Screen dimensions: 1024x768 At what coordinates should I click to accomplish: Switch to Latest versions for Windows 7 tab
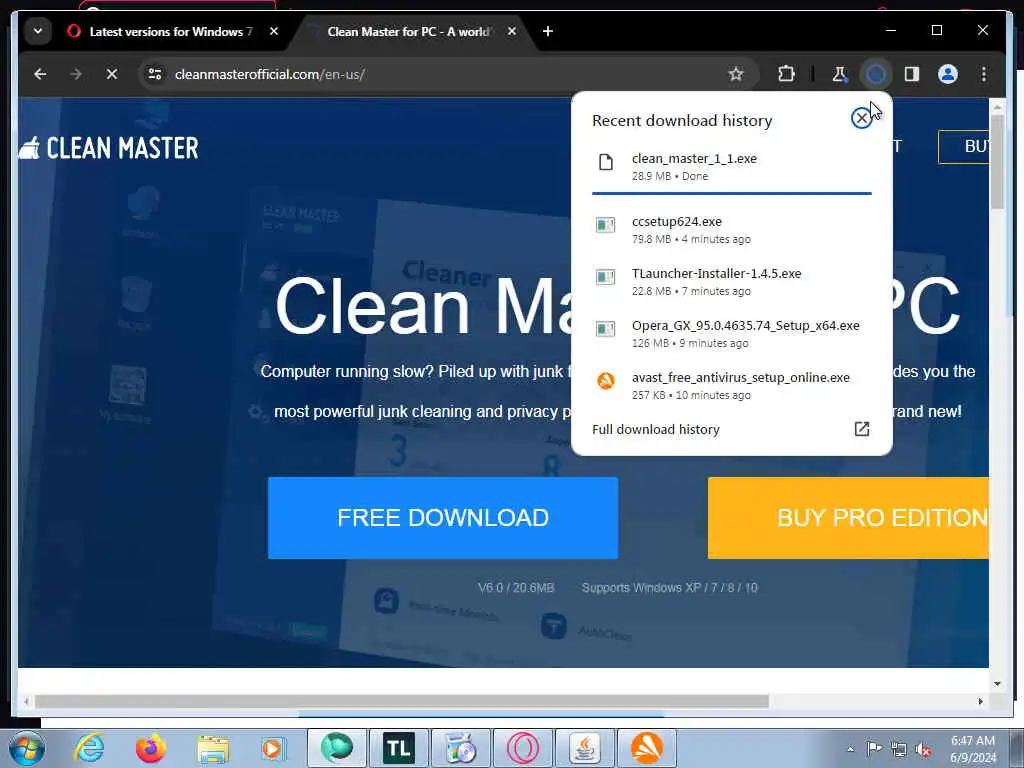pyautogui.click(x=170, y=31)
